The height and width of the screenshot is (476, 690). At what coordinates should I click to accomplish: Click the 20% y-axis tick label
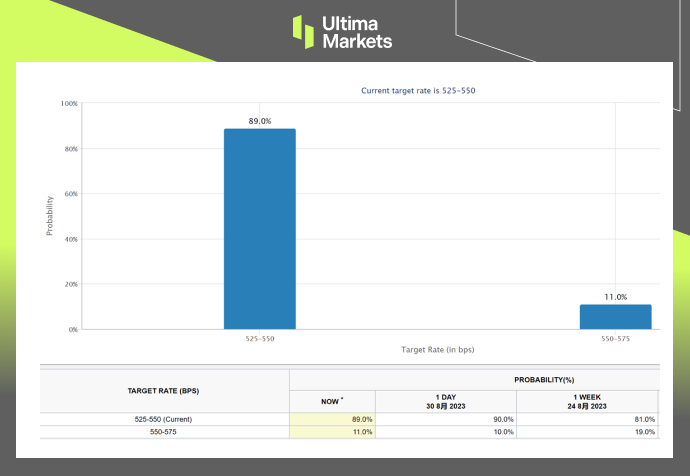71,284
